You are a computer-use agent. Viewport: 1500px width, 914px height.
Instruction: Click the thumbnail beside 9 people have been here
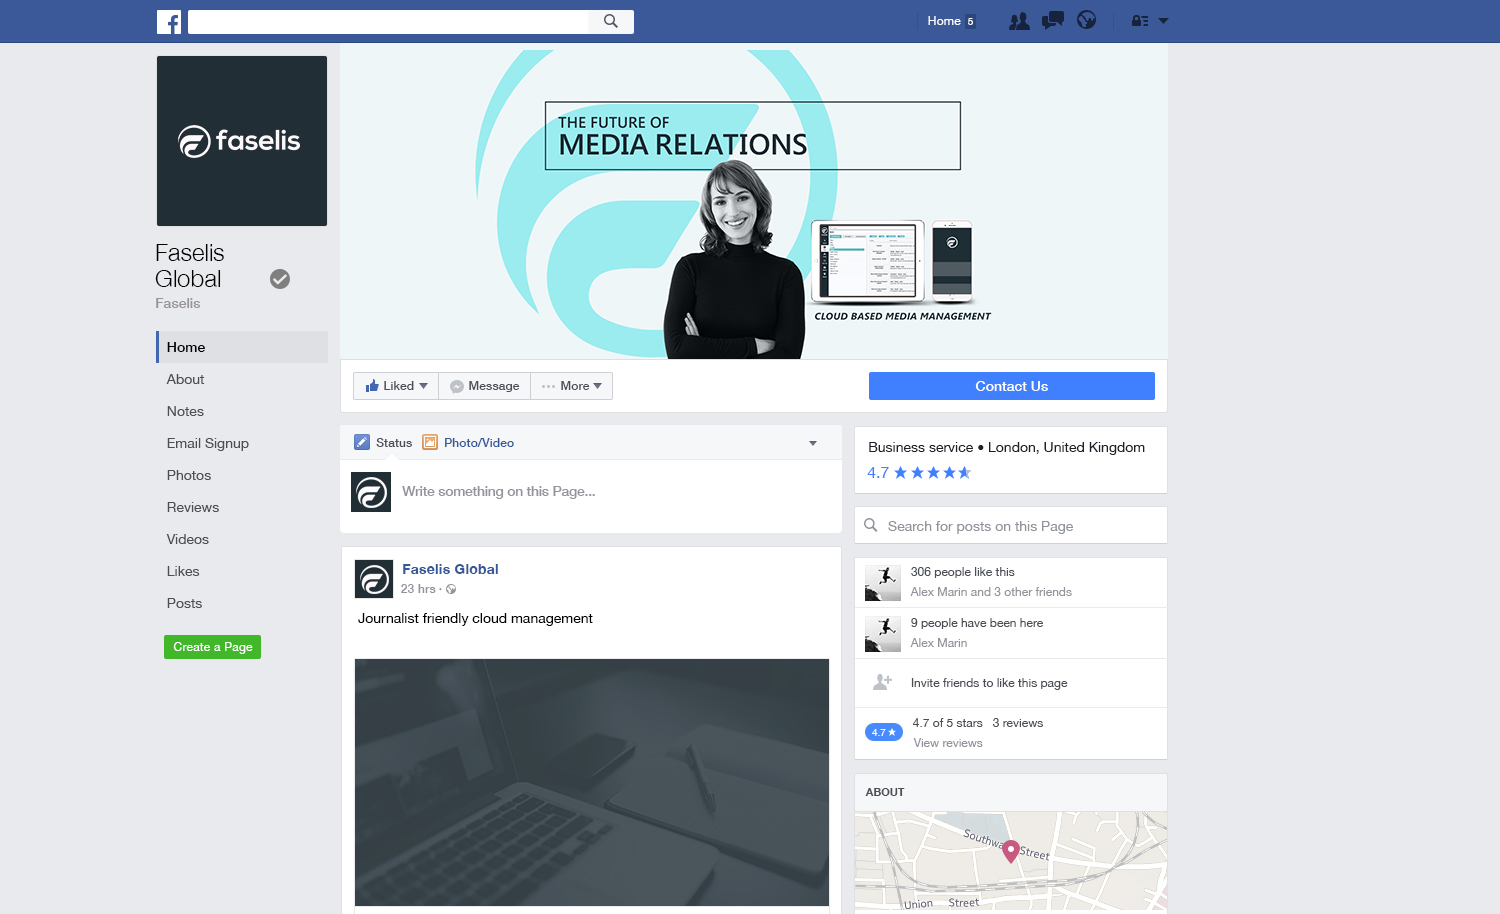[883, 634]
